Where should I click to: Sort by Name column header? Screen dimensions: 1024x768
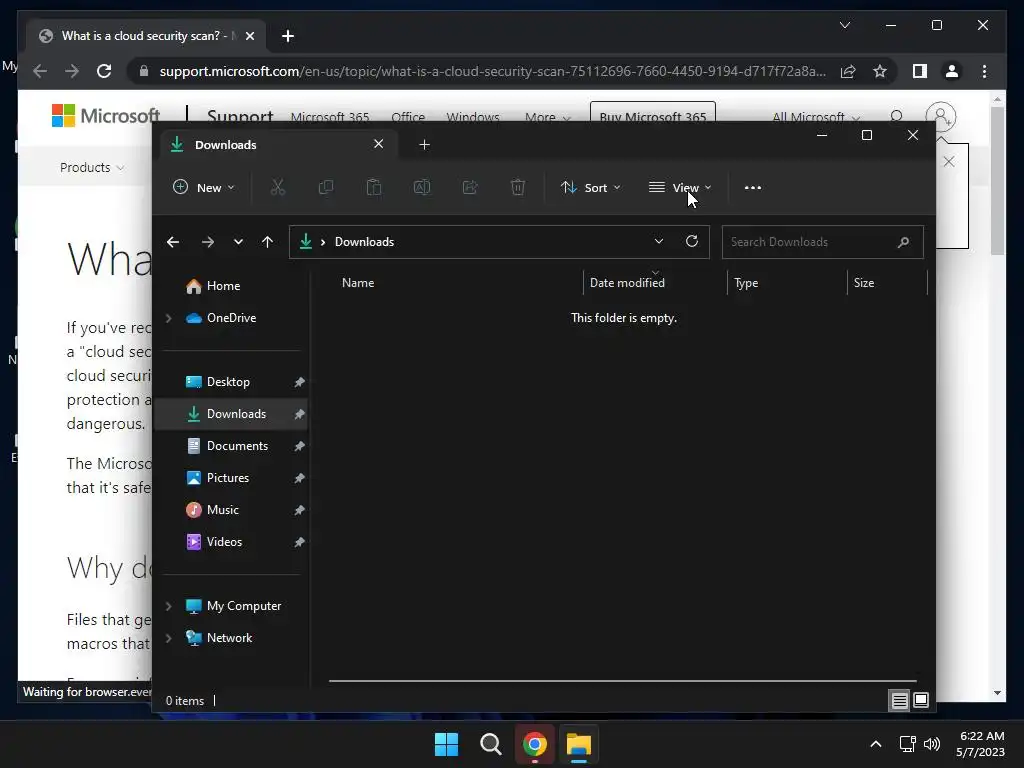[457, 283]
